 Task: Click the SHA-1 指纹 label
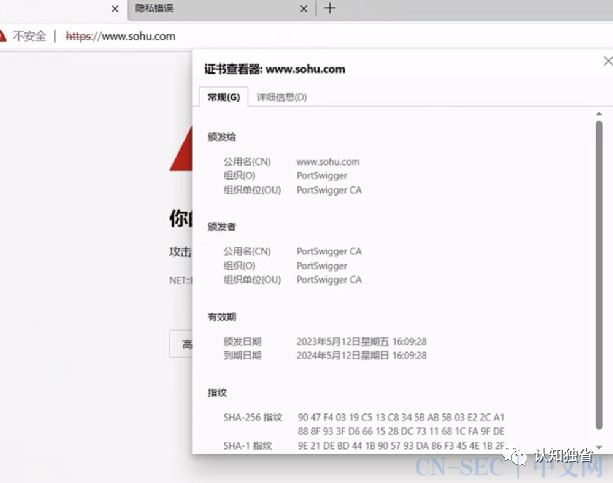[247, 446]
